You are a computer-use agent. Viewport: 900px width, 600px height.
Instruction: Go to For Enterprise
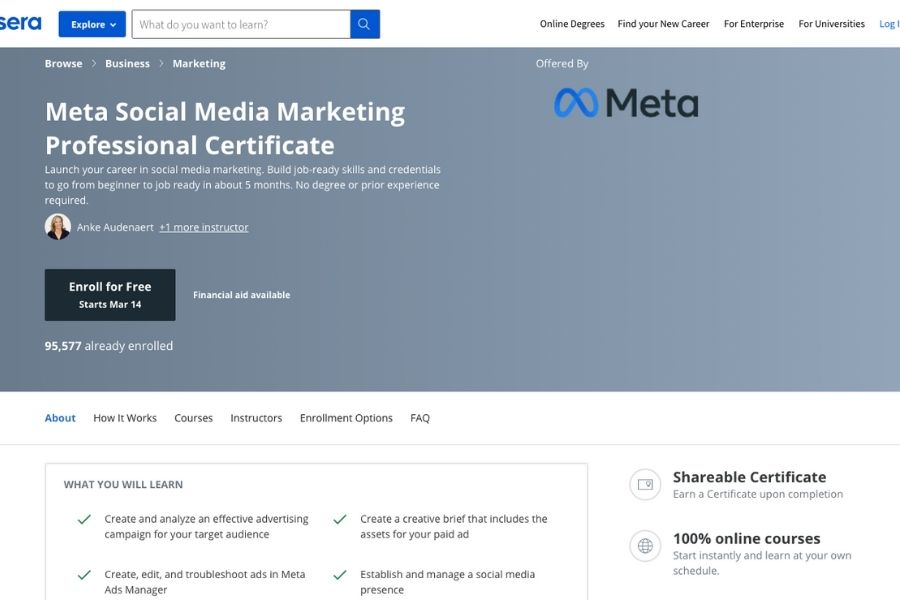tap(754, 24)
